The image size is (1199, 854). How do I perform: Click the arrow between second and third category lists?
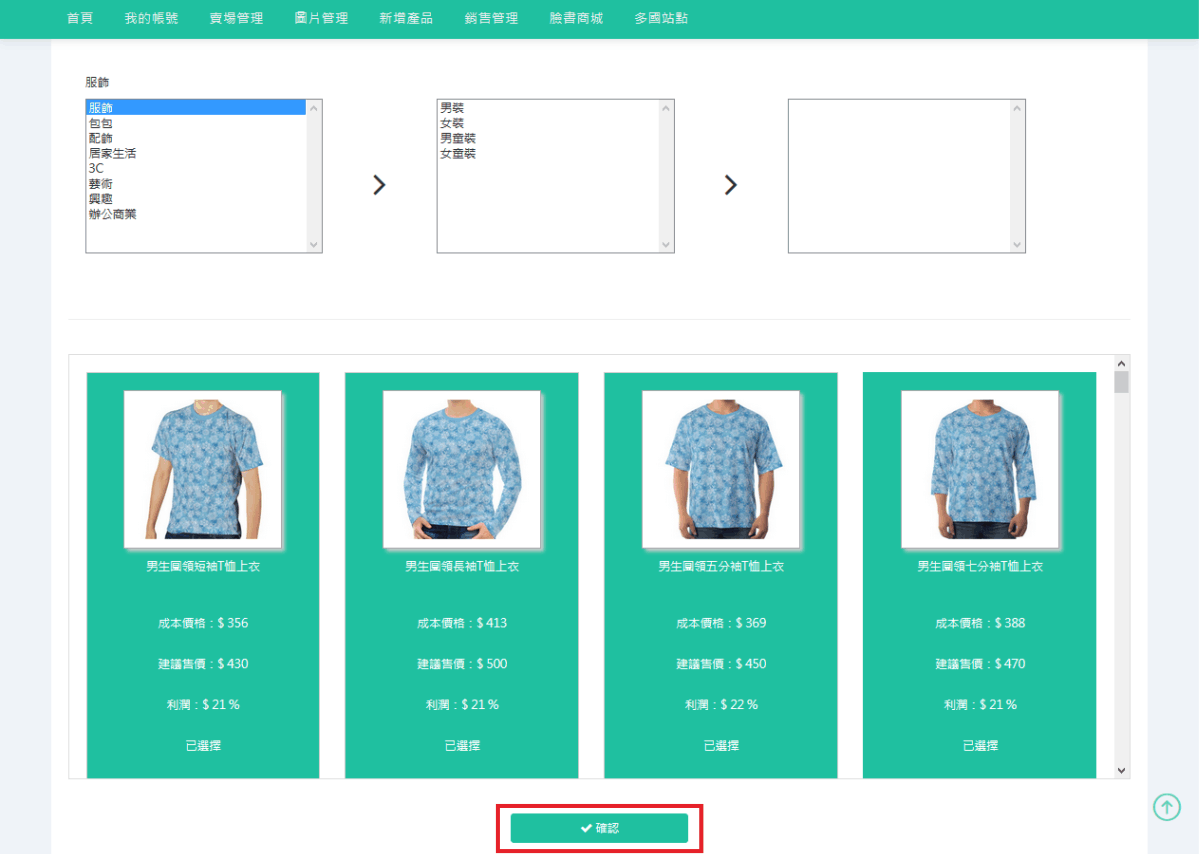click(x=730, y=185)
